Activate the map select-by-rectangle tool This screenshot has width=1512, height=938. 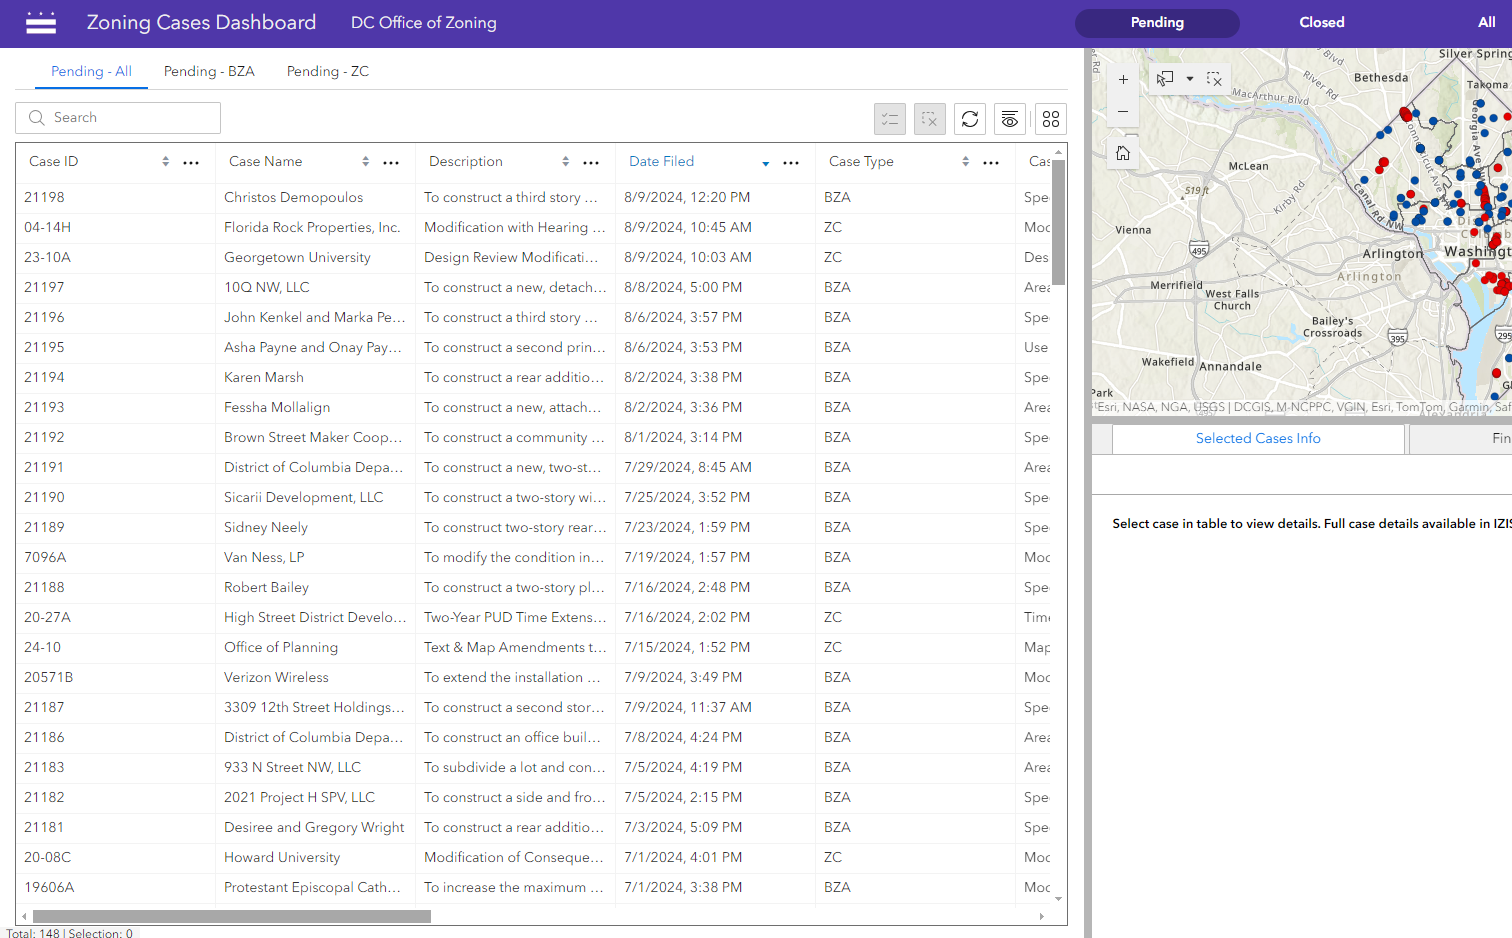click(1165, 79)
